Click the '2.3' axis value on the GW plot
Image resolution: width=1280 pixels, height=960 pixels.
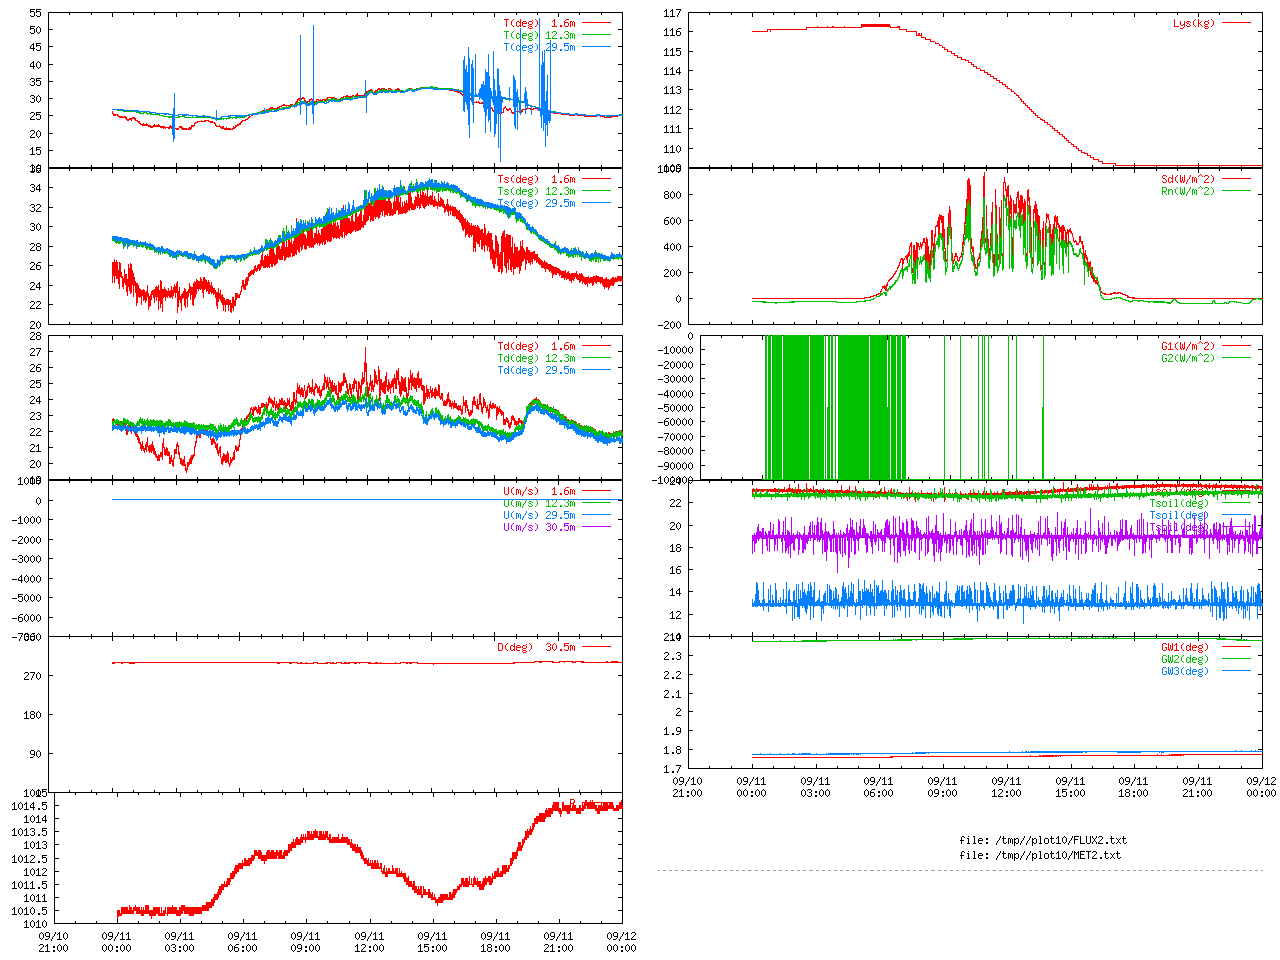pos(672,657)
